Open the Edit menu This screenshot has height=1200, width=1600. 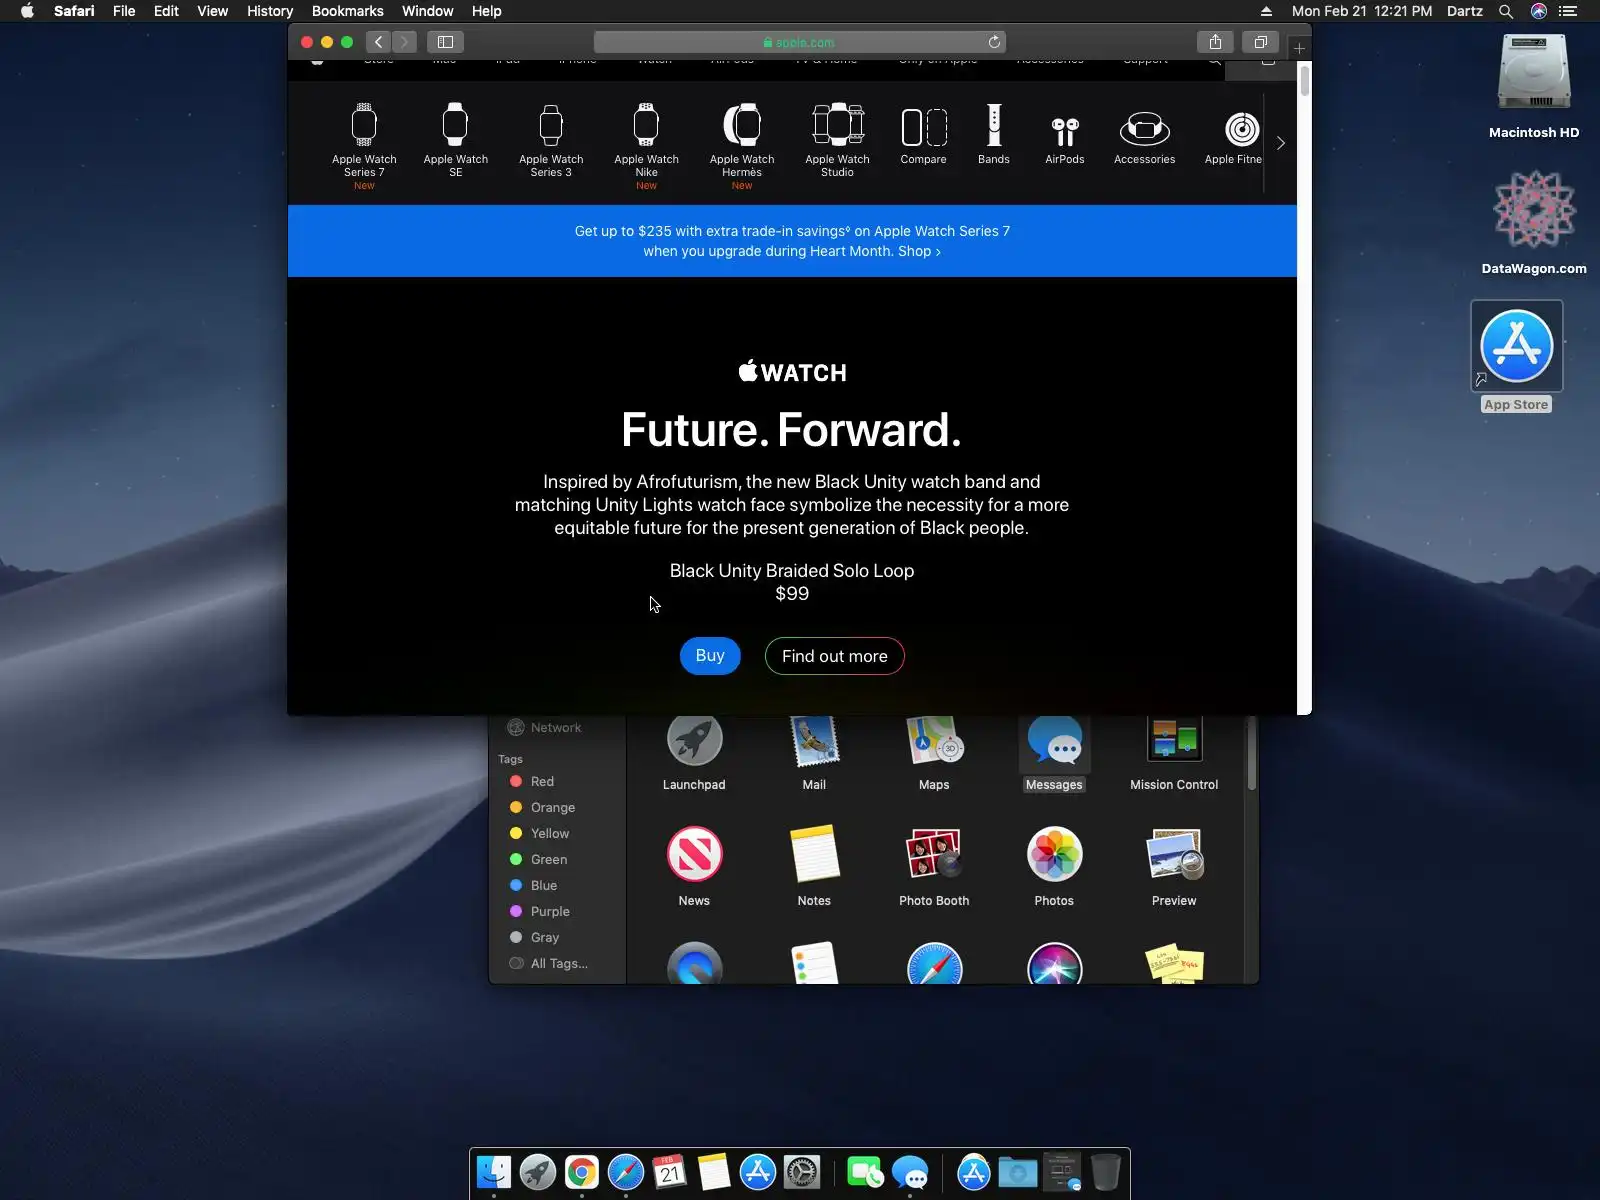166,11
